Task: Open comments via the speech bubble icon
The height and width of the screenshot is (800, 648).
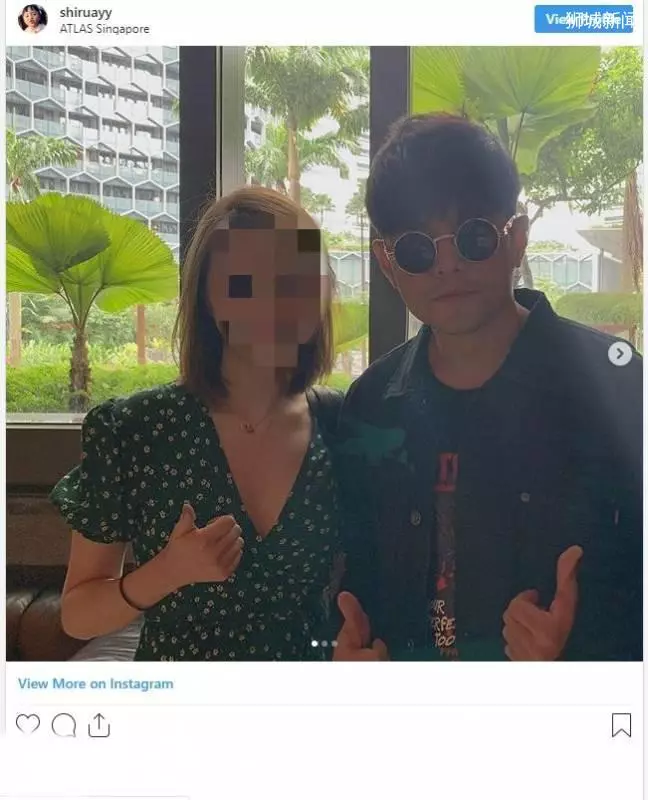Action: point(64,725)
